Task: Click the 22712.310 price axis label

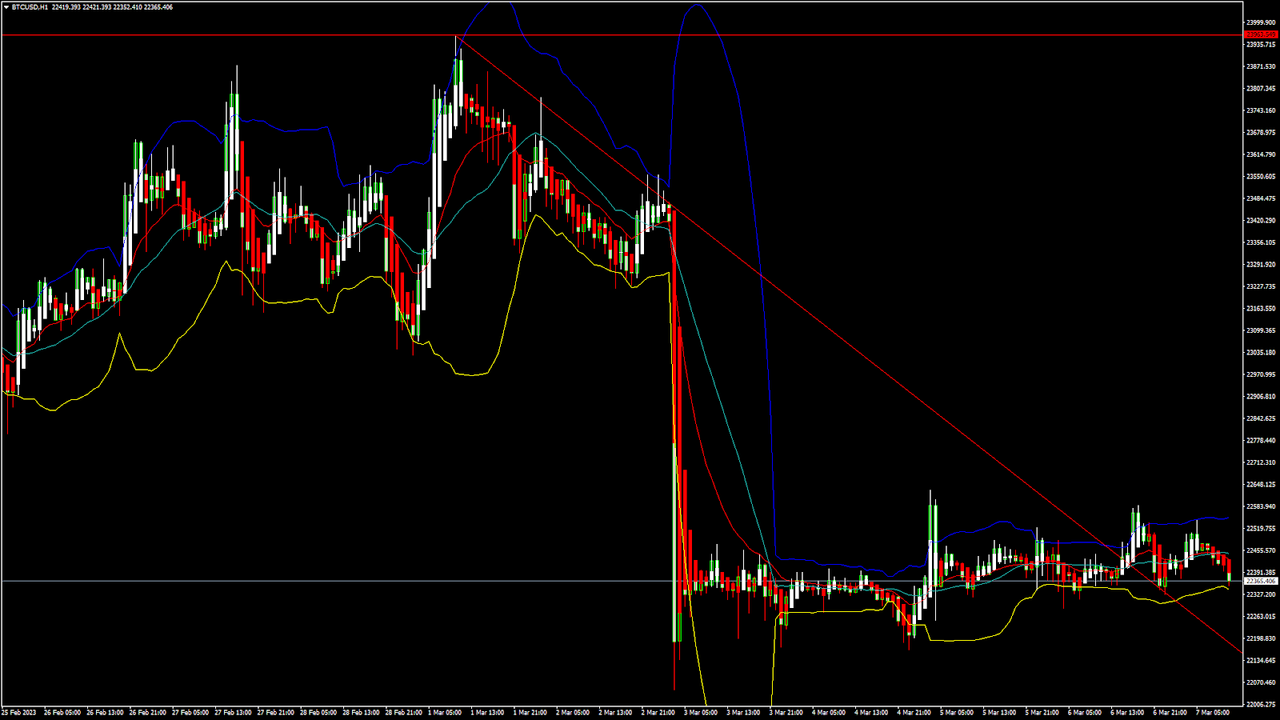Action: pos(1260,462)
